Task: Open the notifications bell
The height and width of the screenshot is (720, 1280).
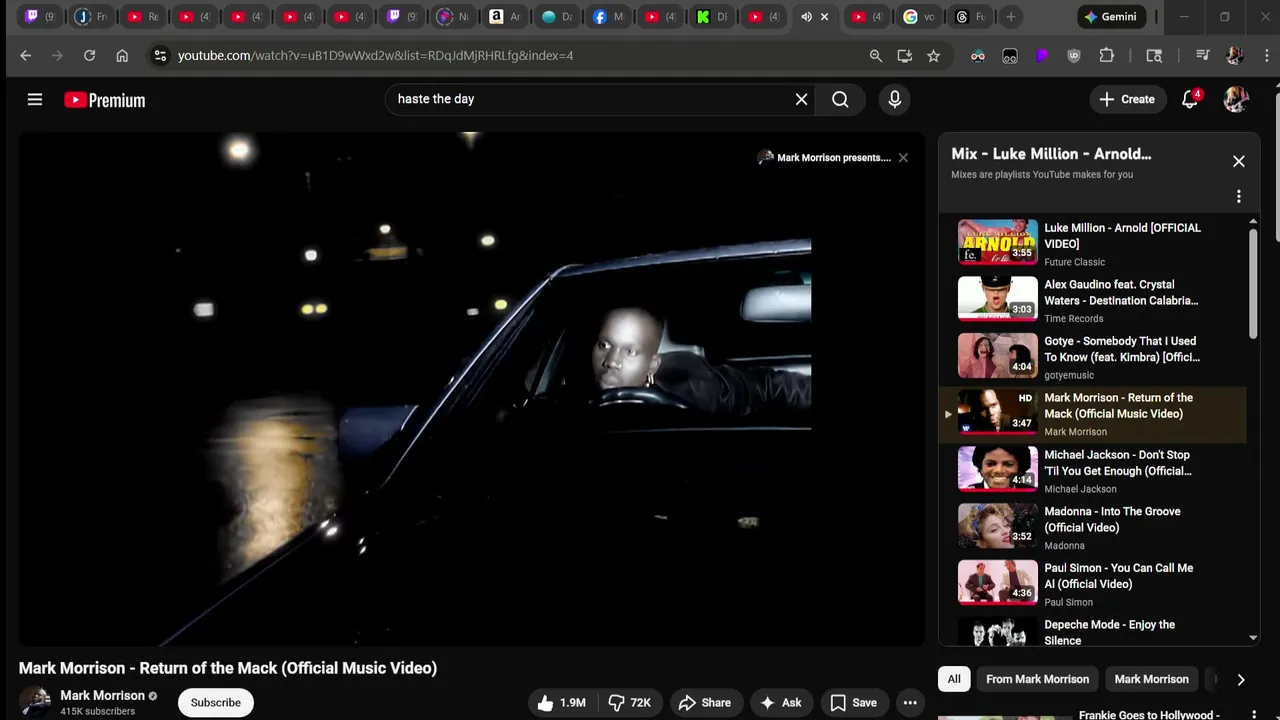Action: tap(1190, 99)
